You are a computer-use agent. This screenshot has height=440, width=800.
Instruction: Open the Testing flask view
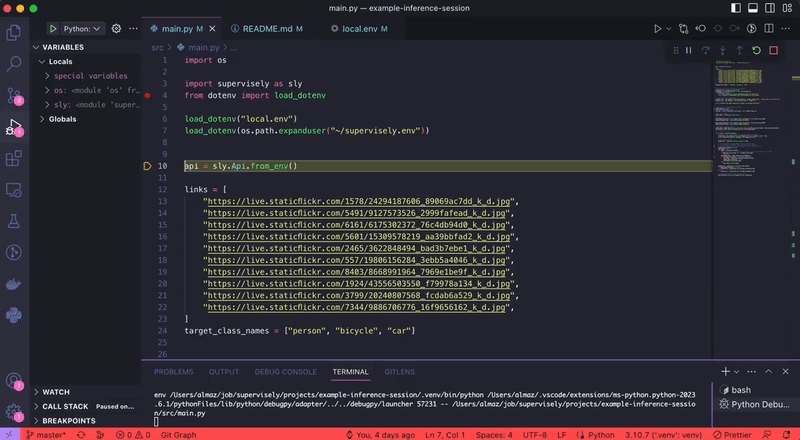pos(14,222)
